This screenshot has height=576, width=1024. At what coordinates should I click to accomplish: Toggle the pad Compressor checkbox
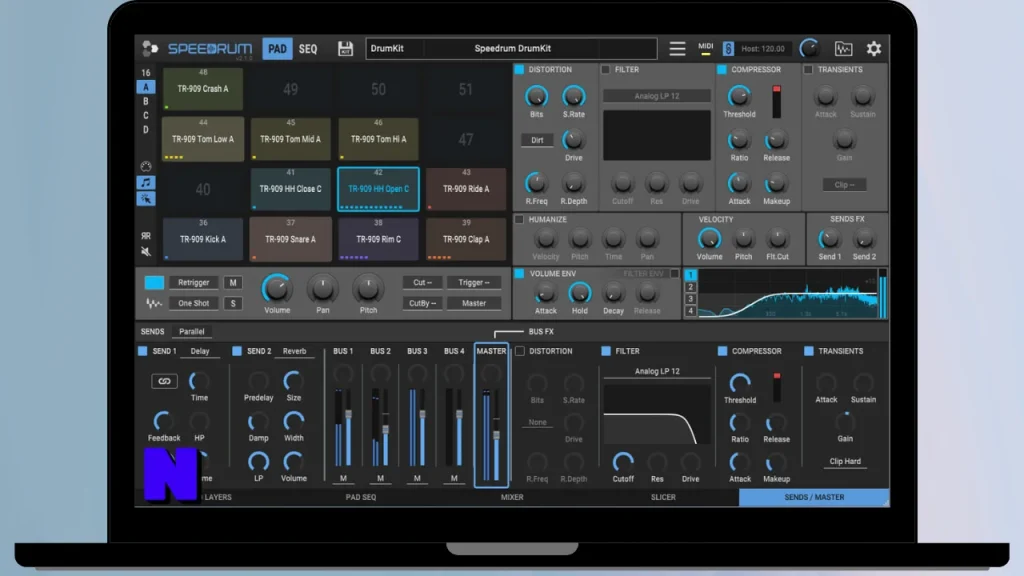pos(722,69)
